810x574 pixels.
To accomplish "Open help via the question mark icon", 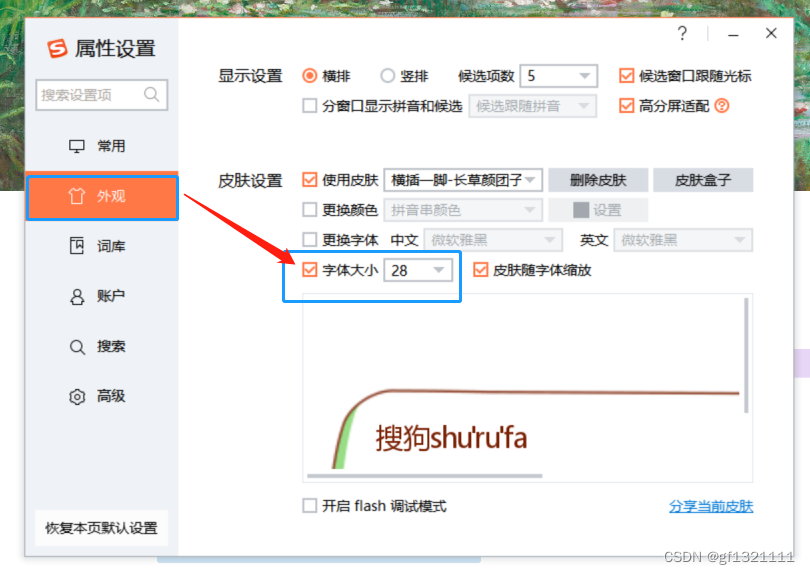I will pos(682,34).
